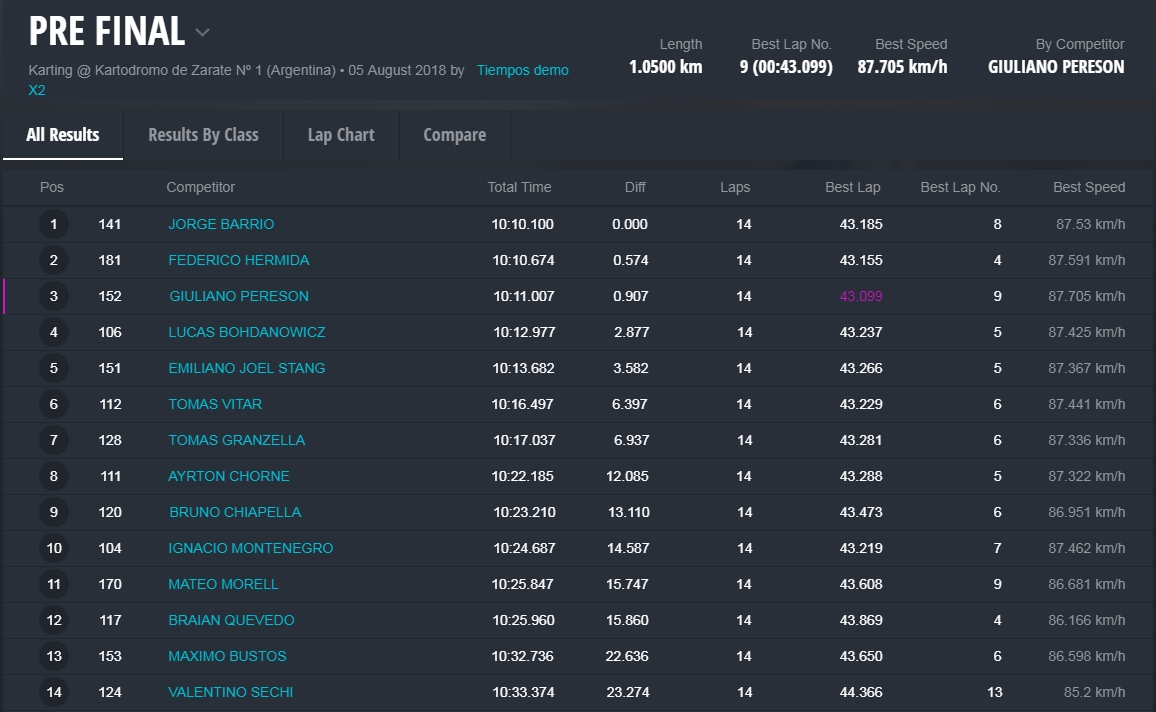Switch to Results By Class tab
Screen dimensions: 1156x712
click(x=203, y=135)
